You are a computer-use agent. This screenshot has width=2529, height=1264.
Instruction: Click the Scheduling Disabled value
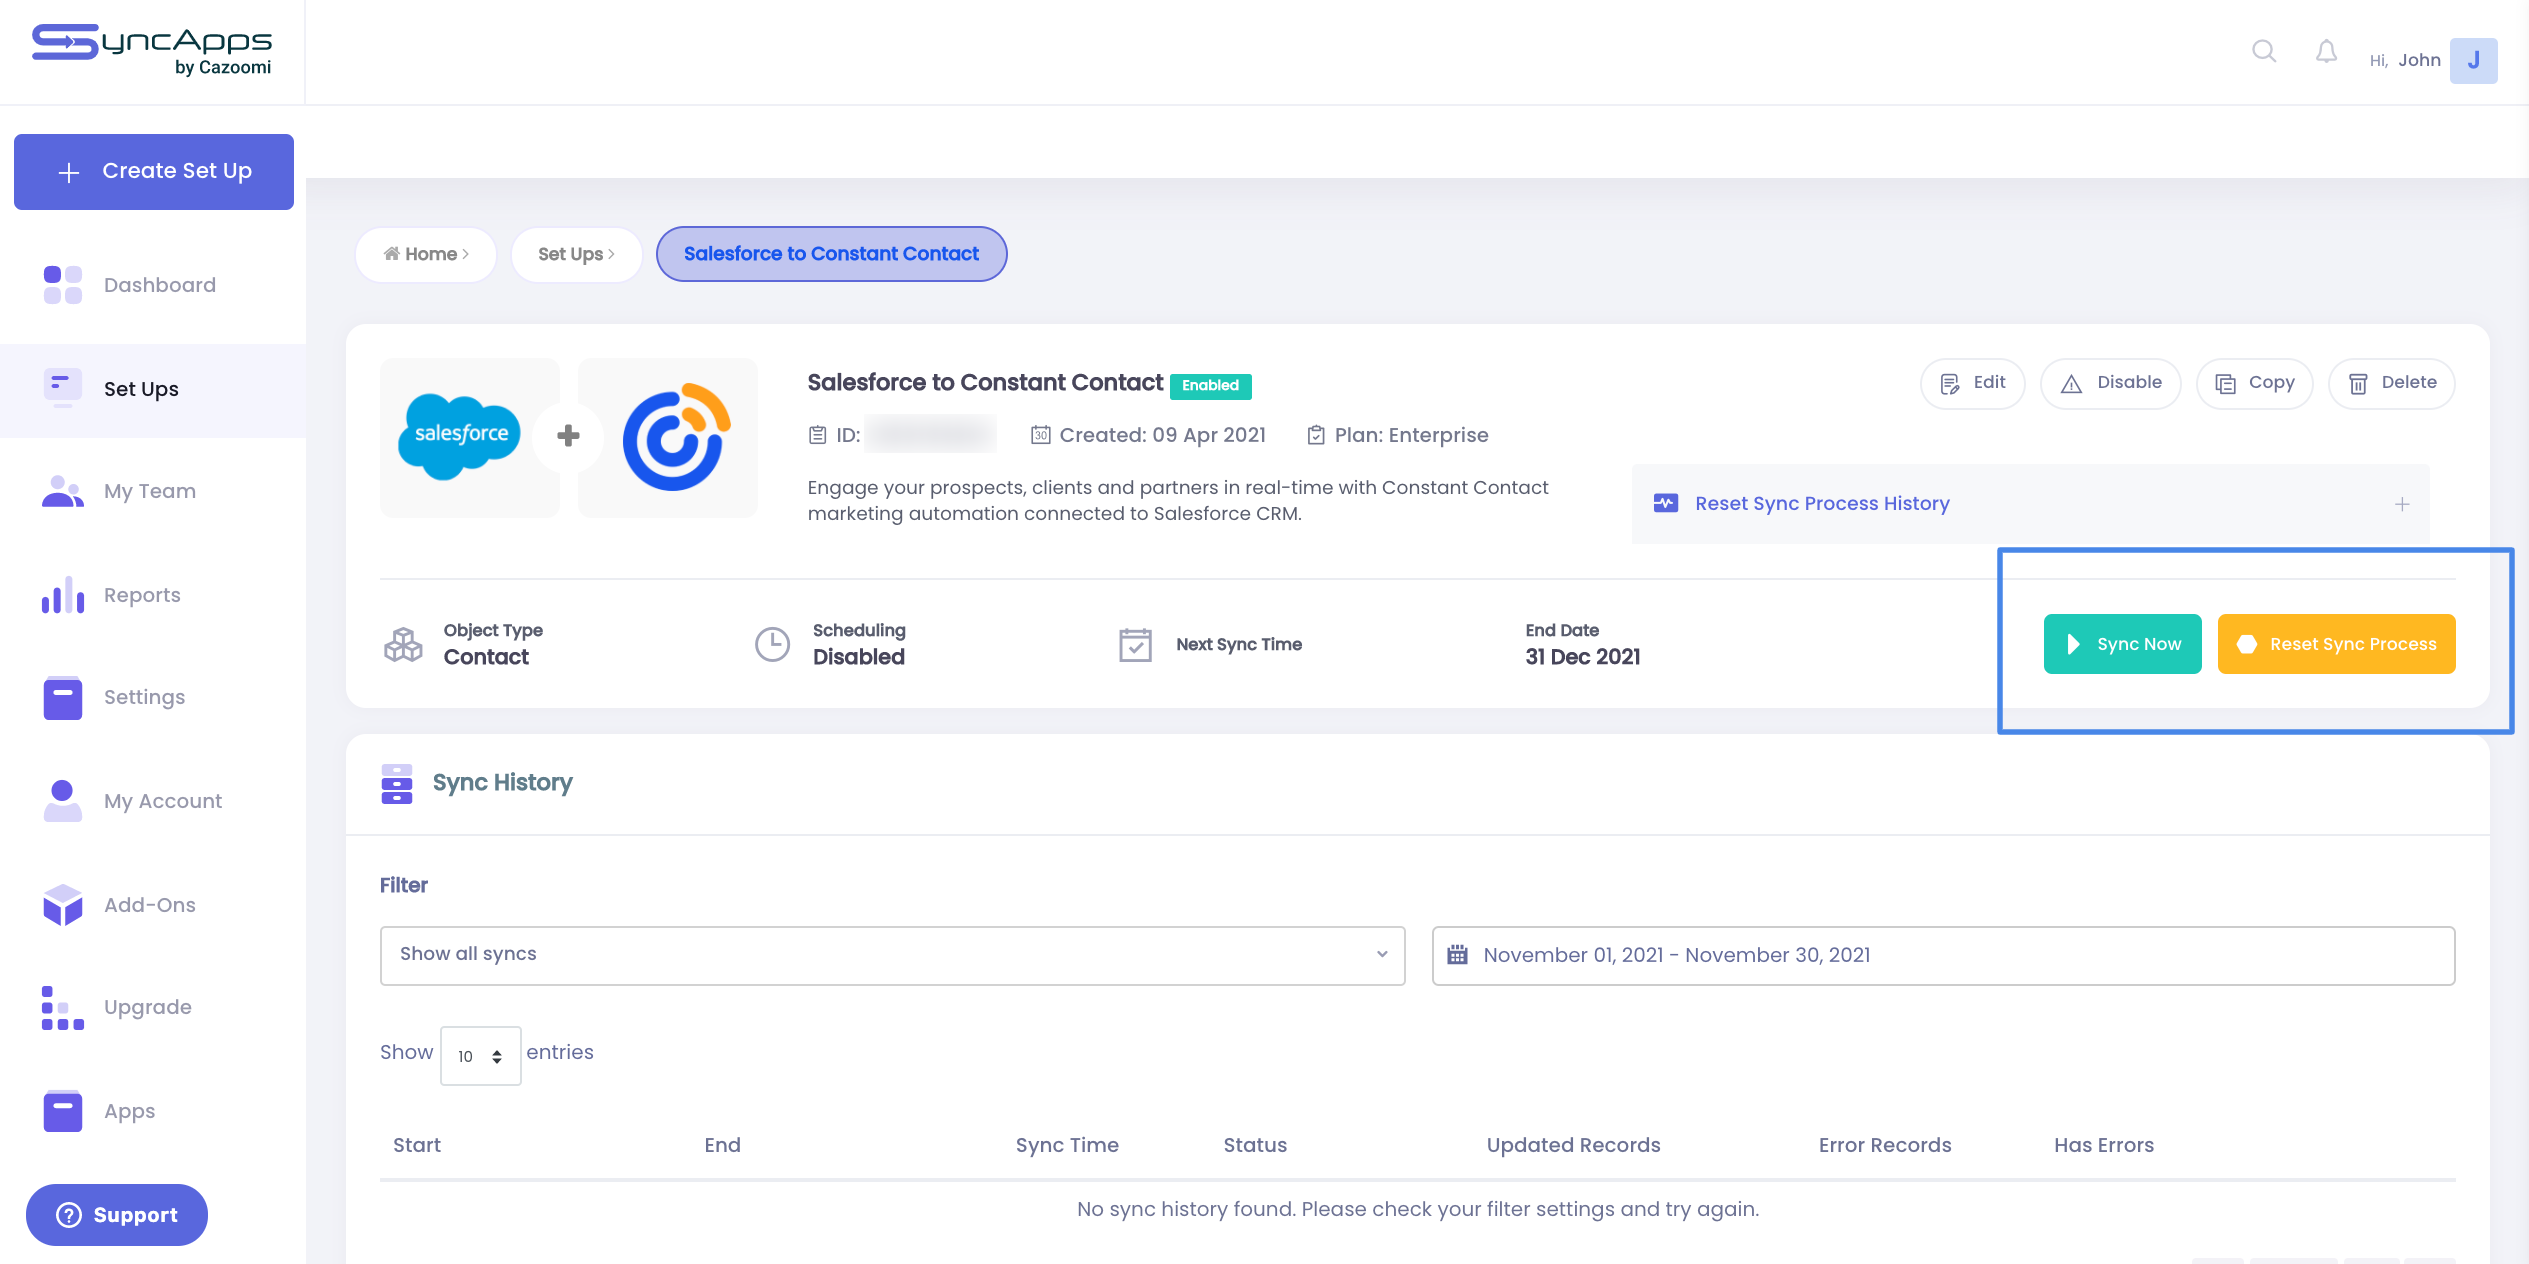pos(858,657)
